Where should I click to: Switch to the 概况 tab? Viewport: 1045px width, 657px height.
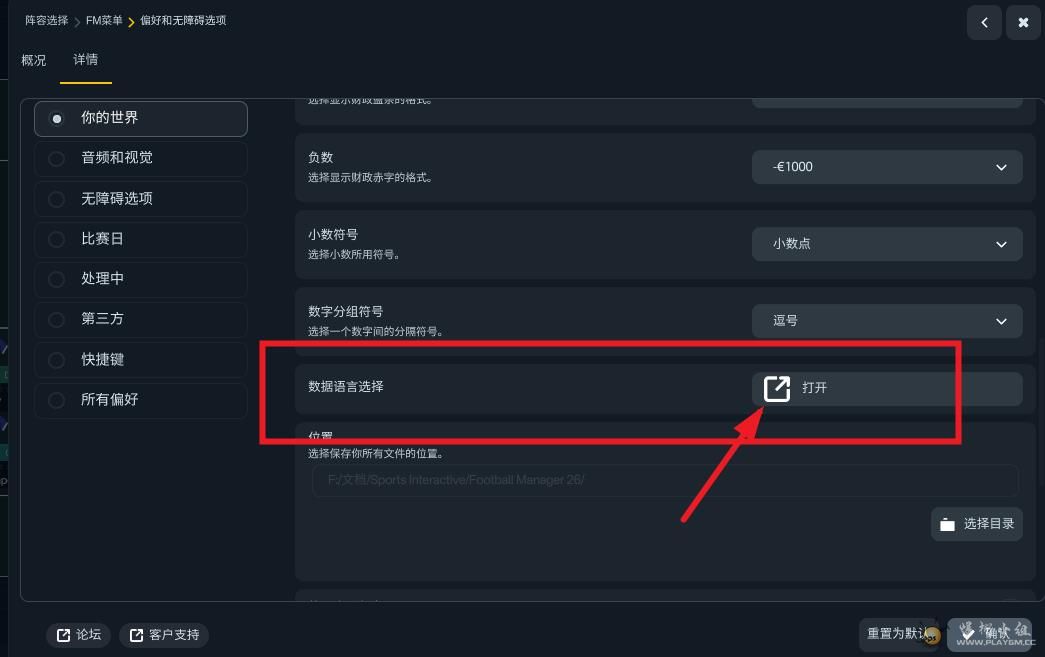[x=33, y=61]
